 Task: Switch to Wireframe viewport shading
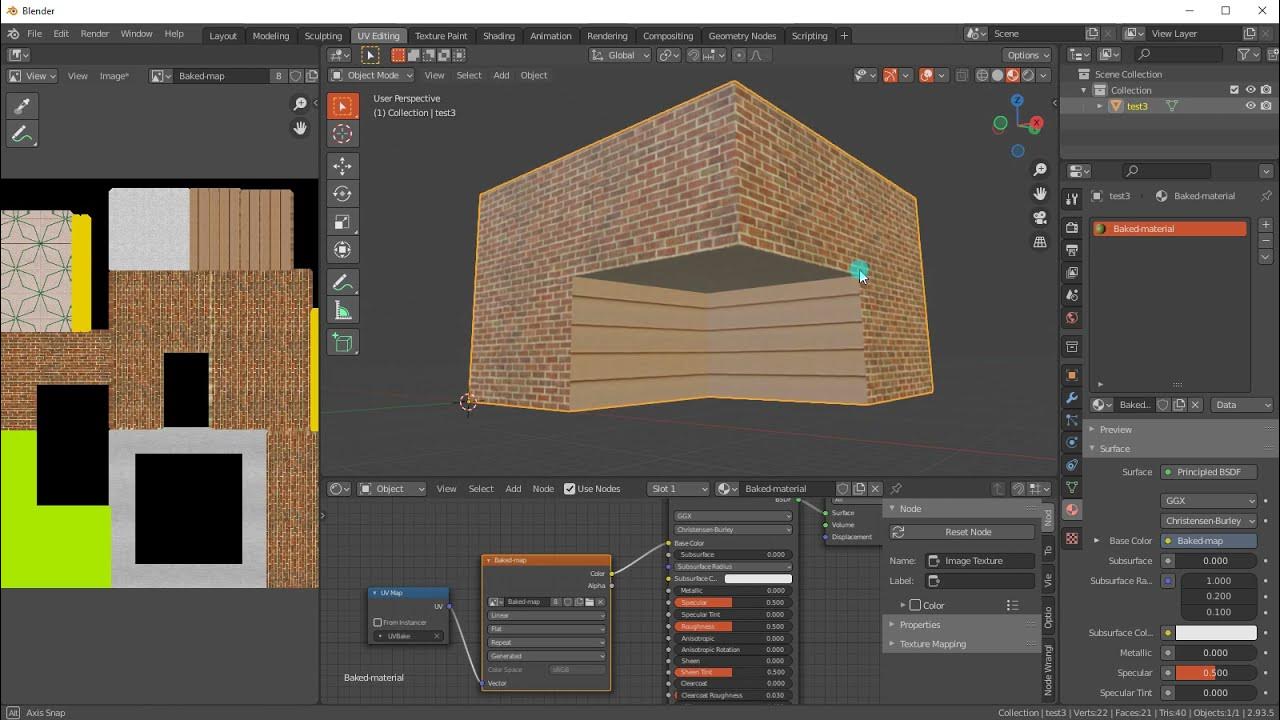(982, 75)
